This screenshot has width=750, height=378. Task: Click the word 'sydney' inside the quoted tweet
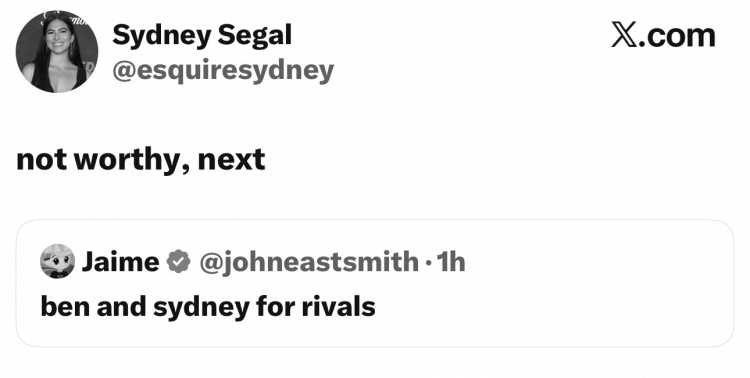(x=201, y=308)
